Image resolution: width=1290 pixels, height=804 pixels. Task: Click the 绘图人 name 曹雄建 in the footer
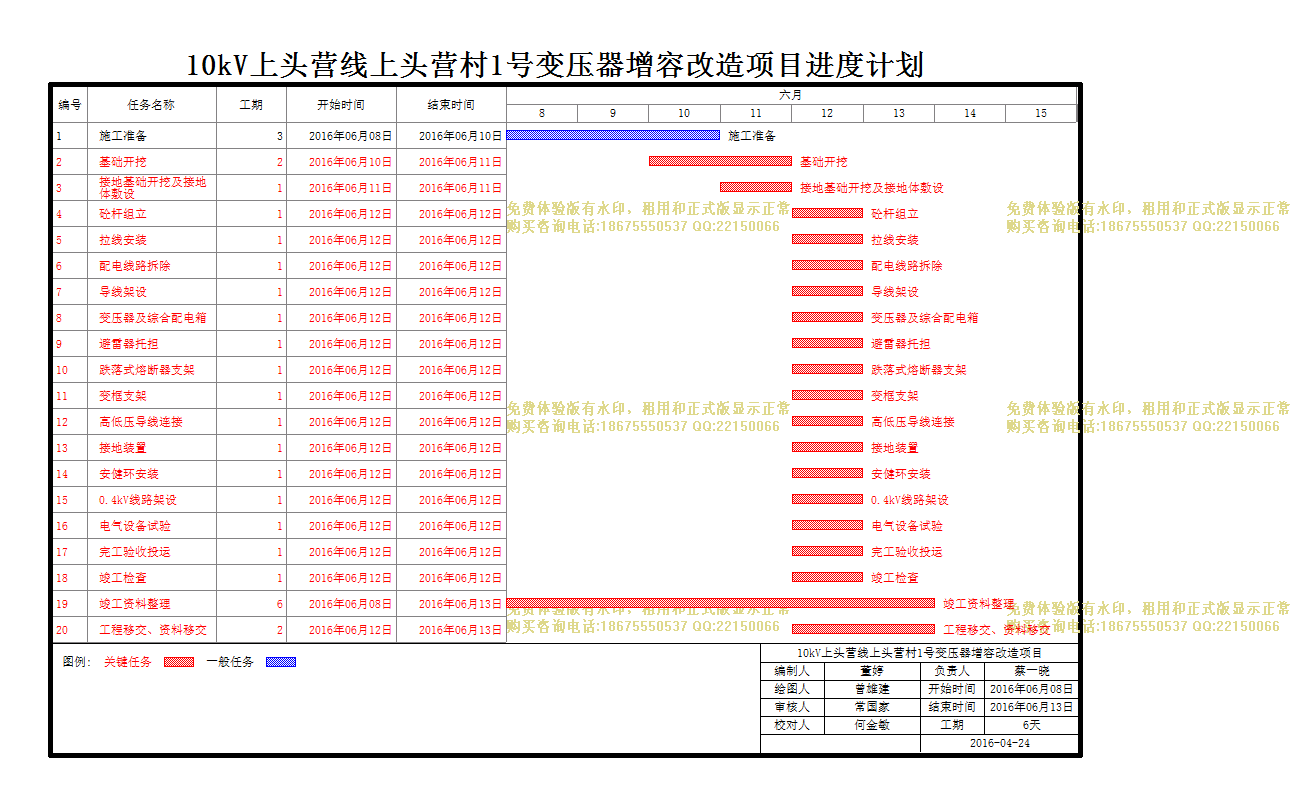click(872, 689)
